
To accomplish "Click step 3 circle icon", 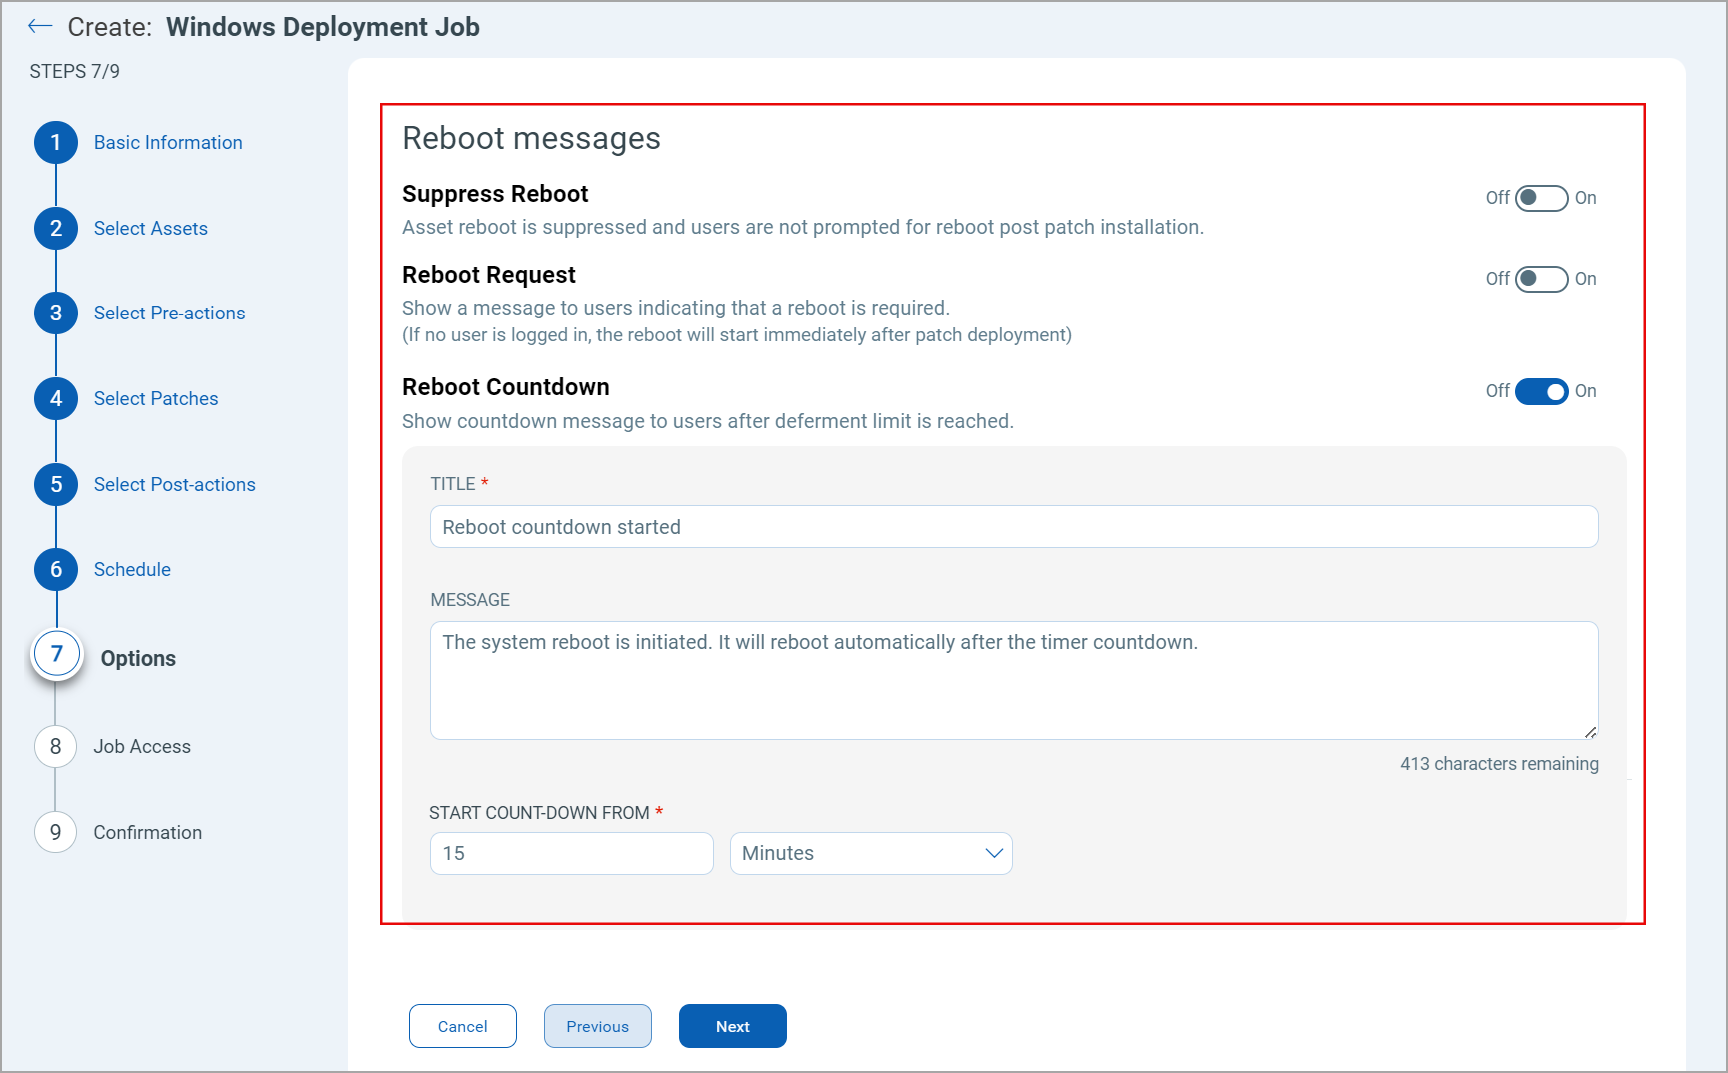I will tap(56, 313).
